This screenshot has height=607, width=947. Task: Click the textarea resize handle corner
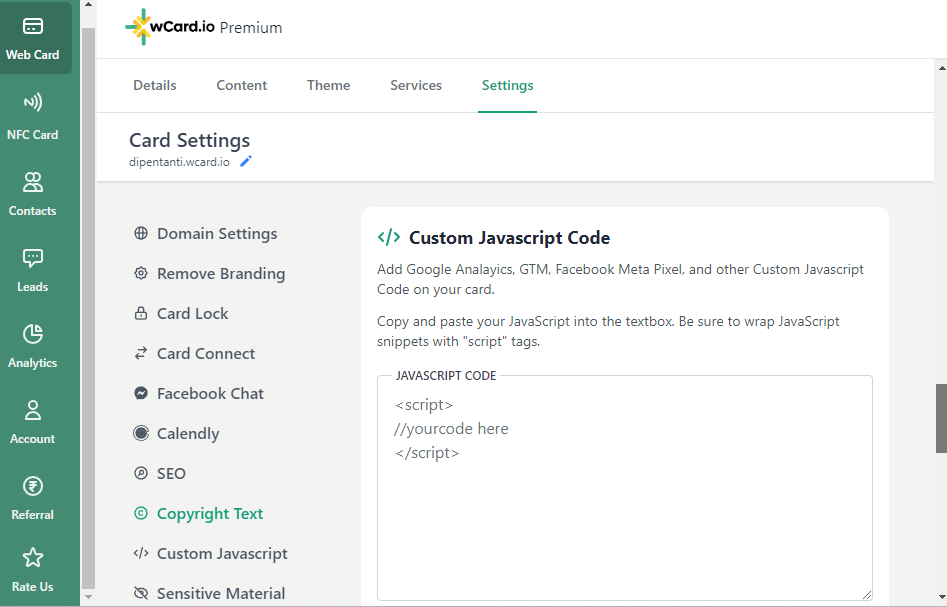(867, 595)
